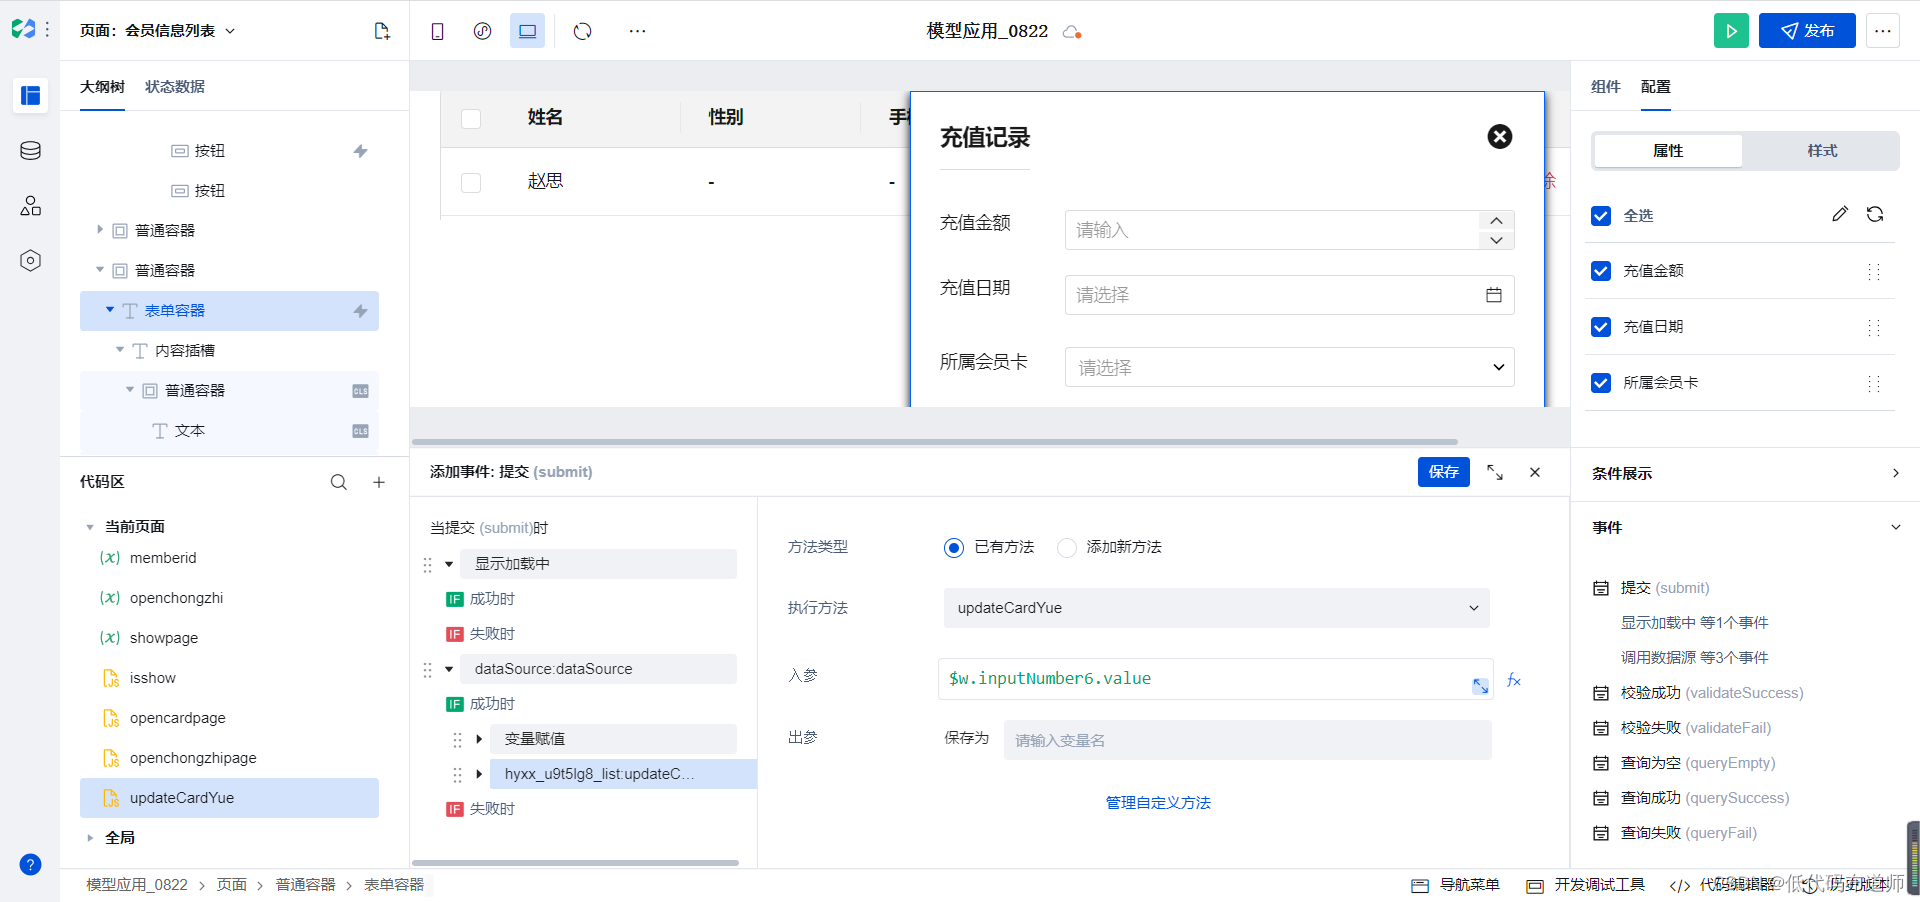Screen dimensions: 1920x902
Task: Collapse the 当前页面 code group
Action: point(90,527)
